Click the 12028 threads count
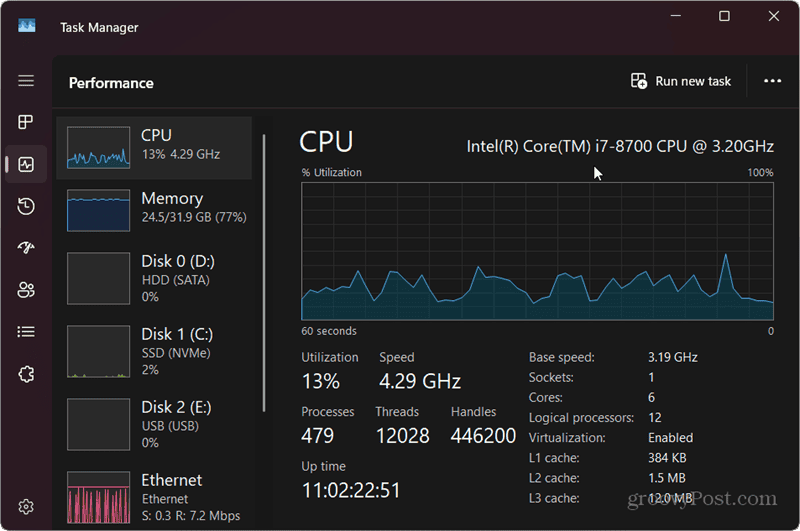 [x=403, y=436]
